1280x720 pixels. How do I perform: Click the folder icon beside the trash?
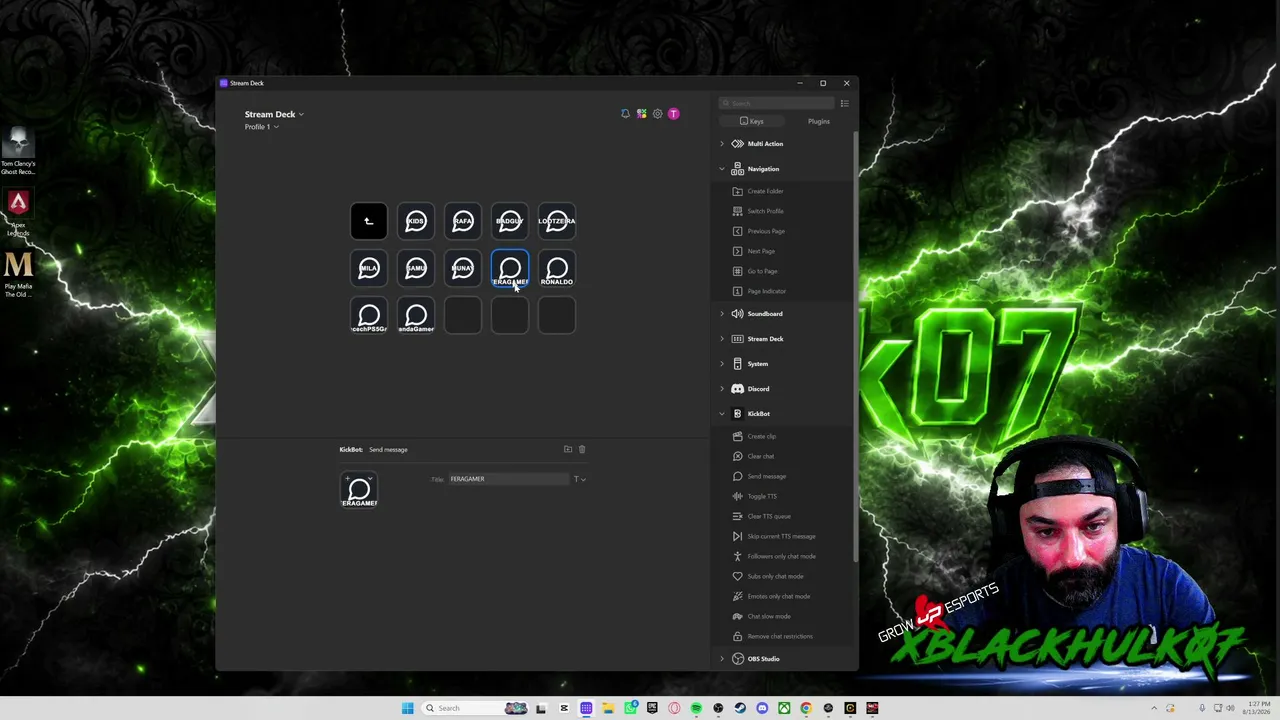[x=568, y=449]
